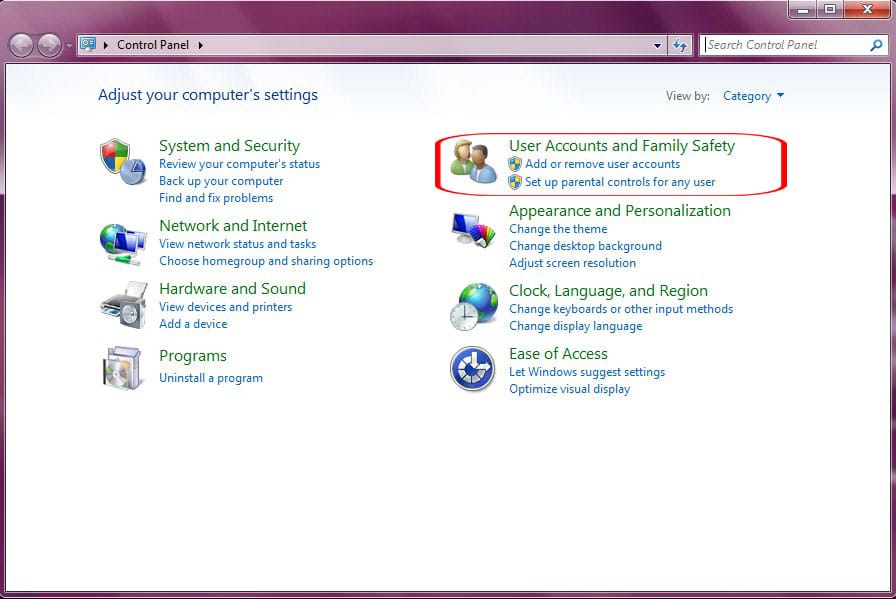Click the Forward navigation arrow button

click(x=50, y=45)
